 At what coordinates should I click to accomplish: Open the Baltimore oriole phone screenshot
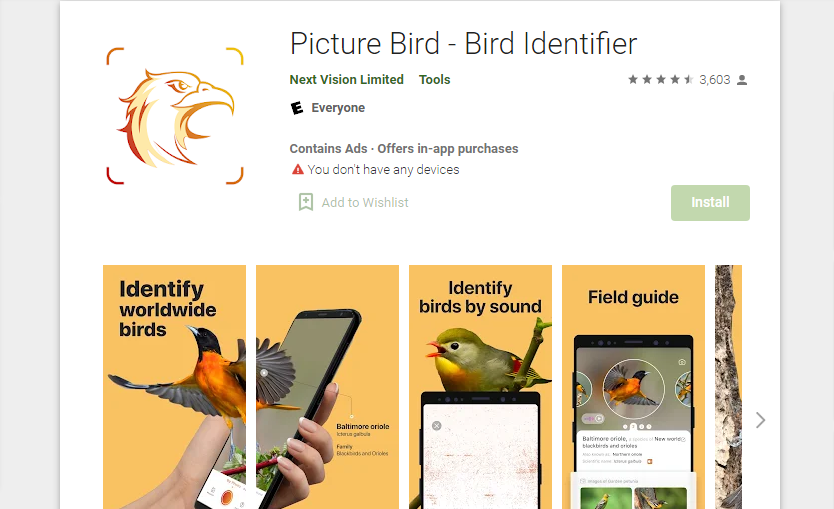pos(327,387)
